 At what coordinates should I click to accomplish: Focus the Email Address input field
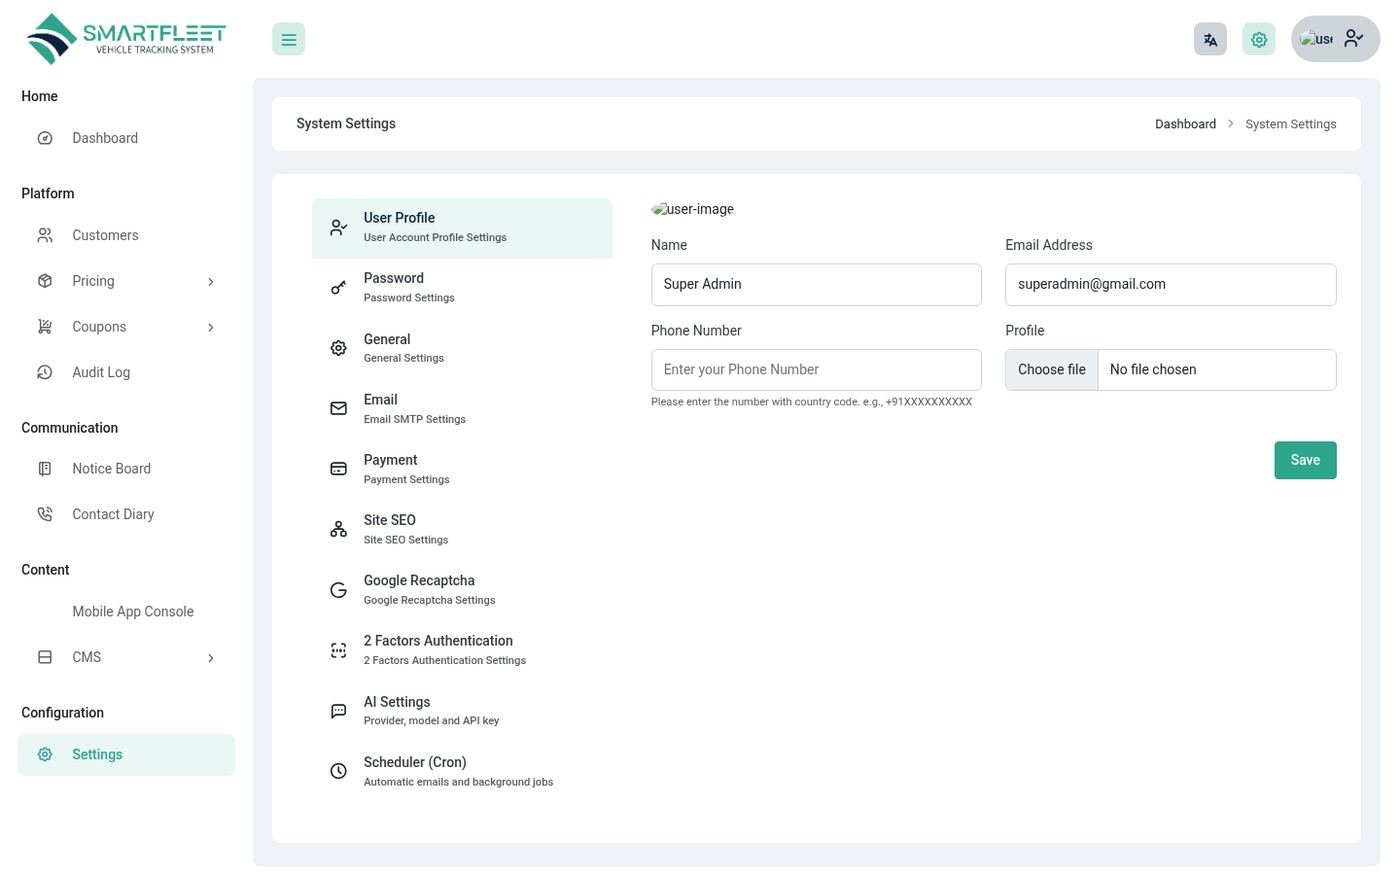pyautogui.click(x=1171, y=285)
